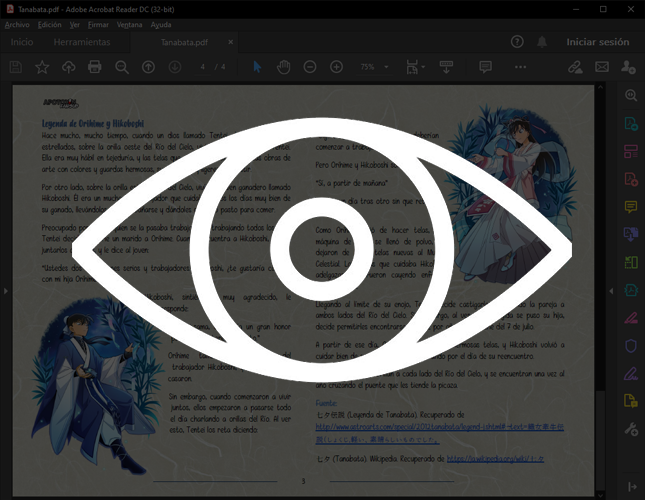Open the more tools ellipsis menu

tap(520, 67)
